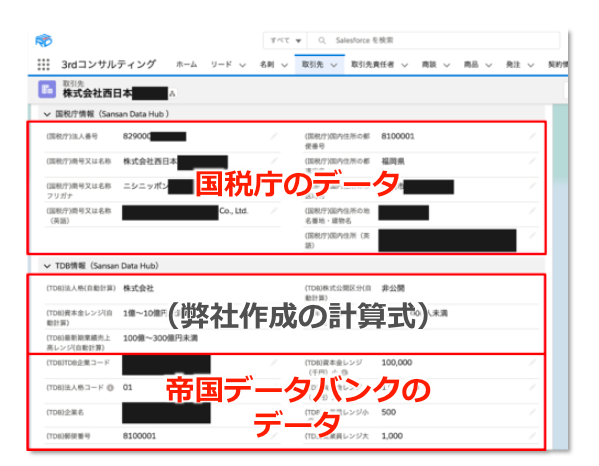Edit the 法人番号 field pencil icon
599x466 pixels.
[274, 136]
